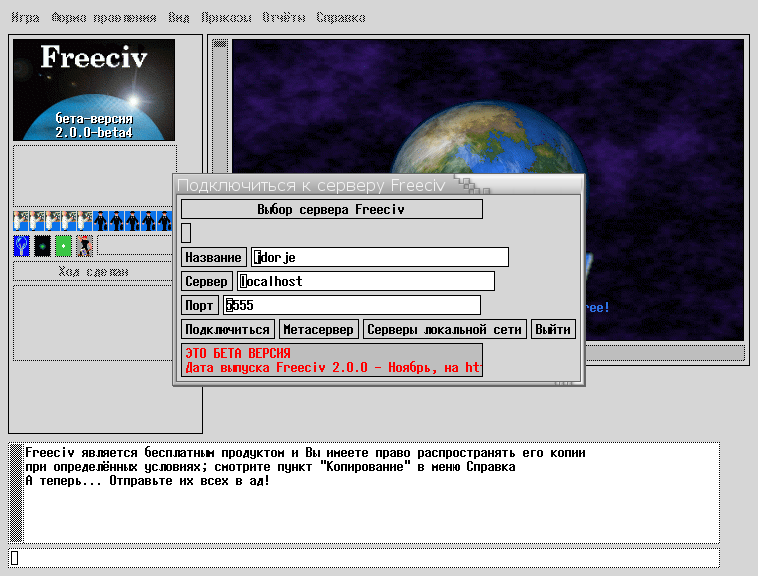Click the research light bulb indicator

pos(22,246)
